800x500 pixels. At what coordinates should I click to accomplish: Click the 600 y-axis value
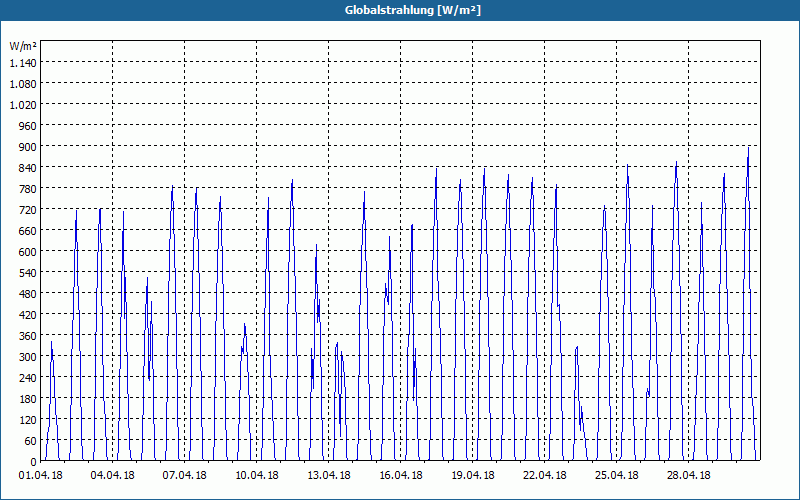[x=28, y=252]
